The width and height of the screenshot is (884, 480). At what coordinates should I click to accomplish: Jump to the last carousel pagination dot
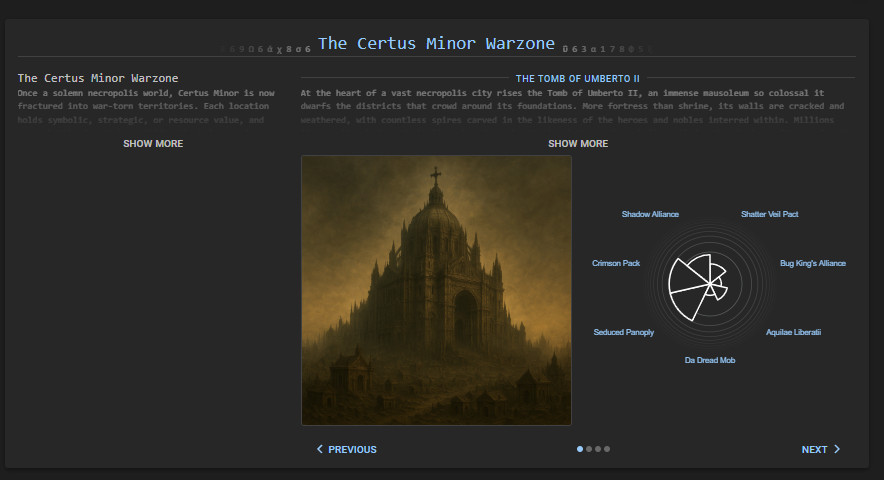[607, 449]
